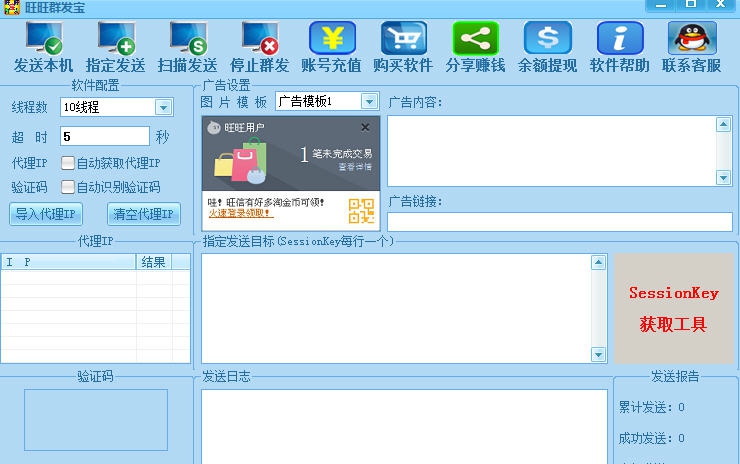
Task: Open 账号充值 yen icon
Action: [x=332, y=38]
